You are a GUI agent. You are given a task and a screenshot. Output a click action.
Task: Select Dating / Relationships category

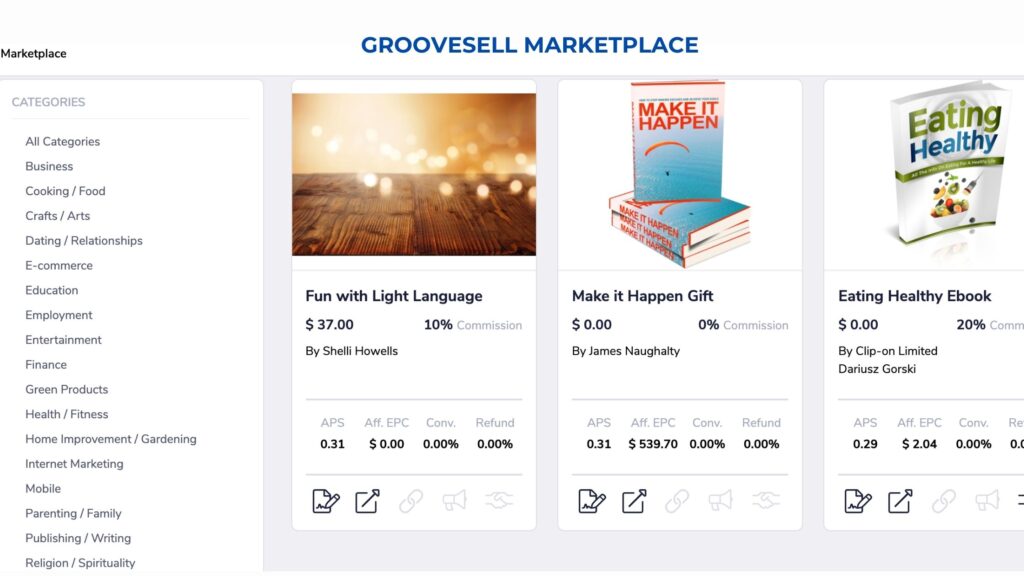tap(84, 241)
